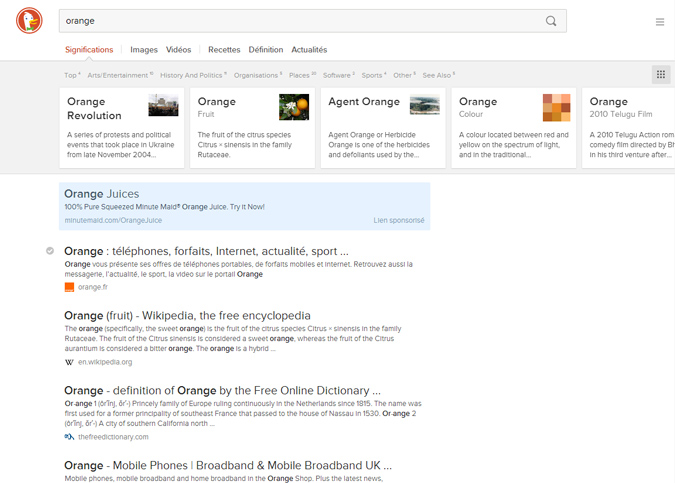Click the Wikipedia favicon under result

tap(69, 362)
